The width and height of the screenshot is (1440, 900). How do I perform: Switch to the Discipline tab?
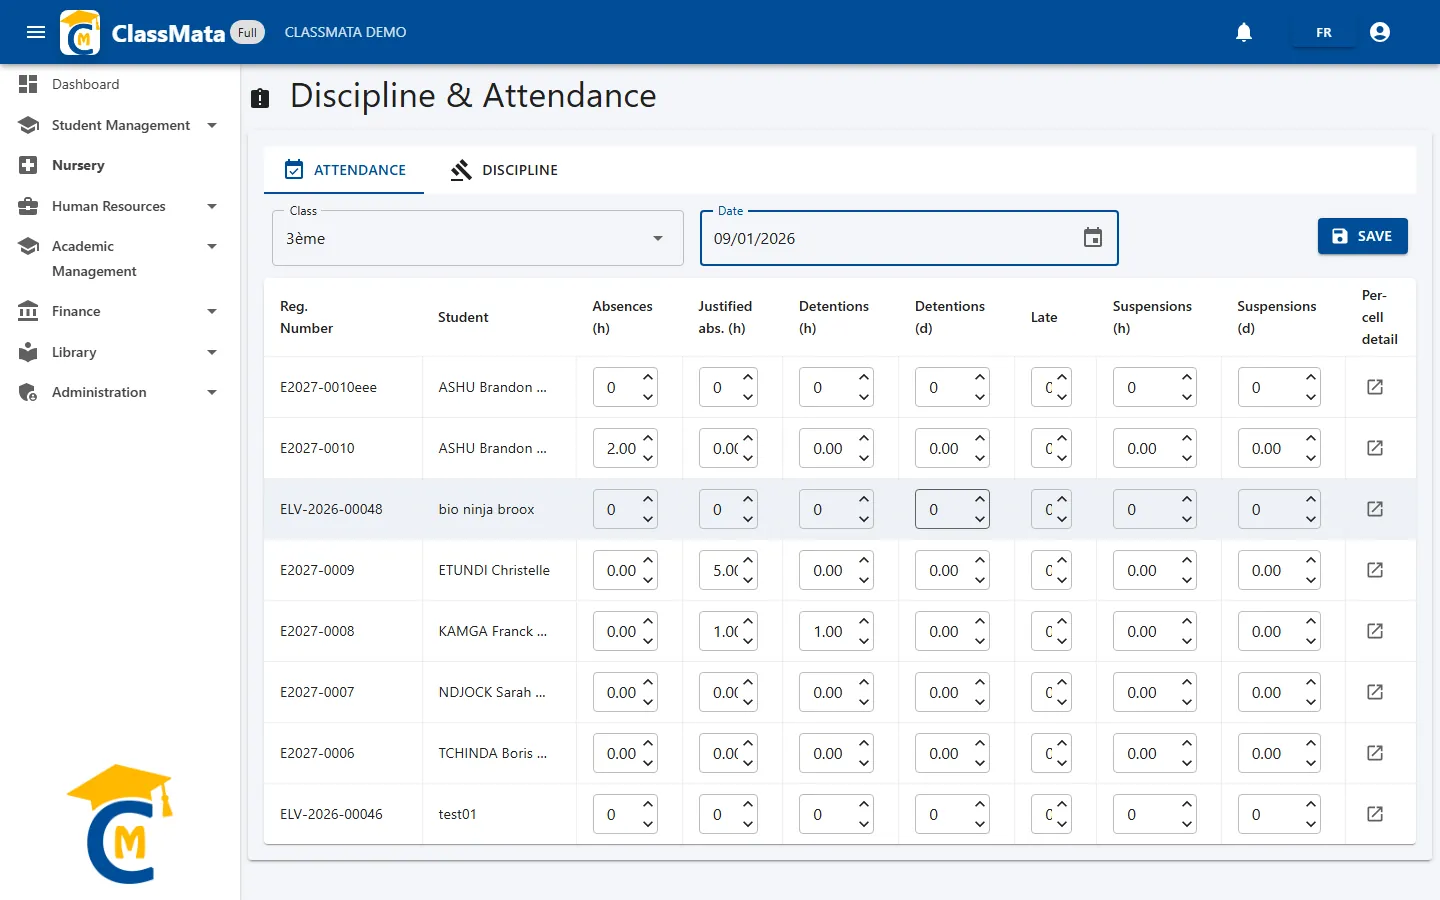504,170
